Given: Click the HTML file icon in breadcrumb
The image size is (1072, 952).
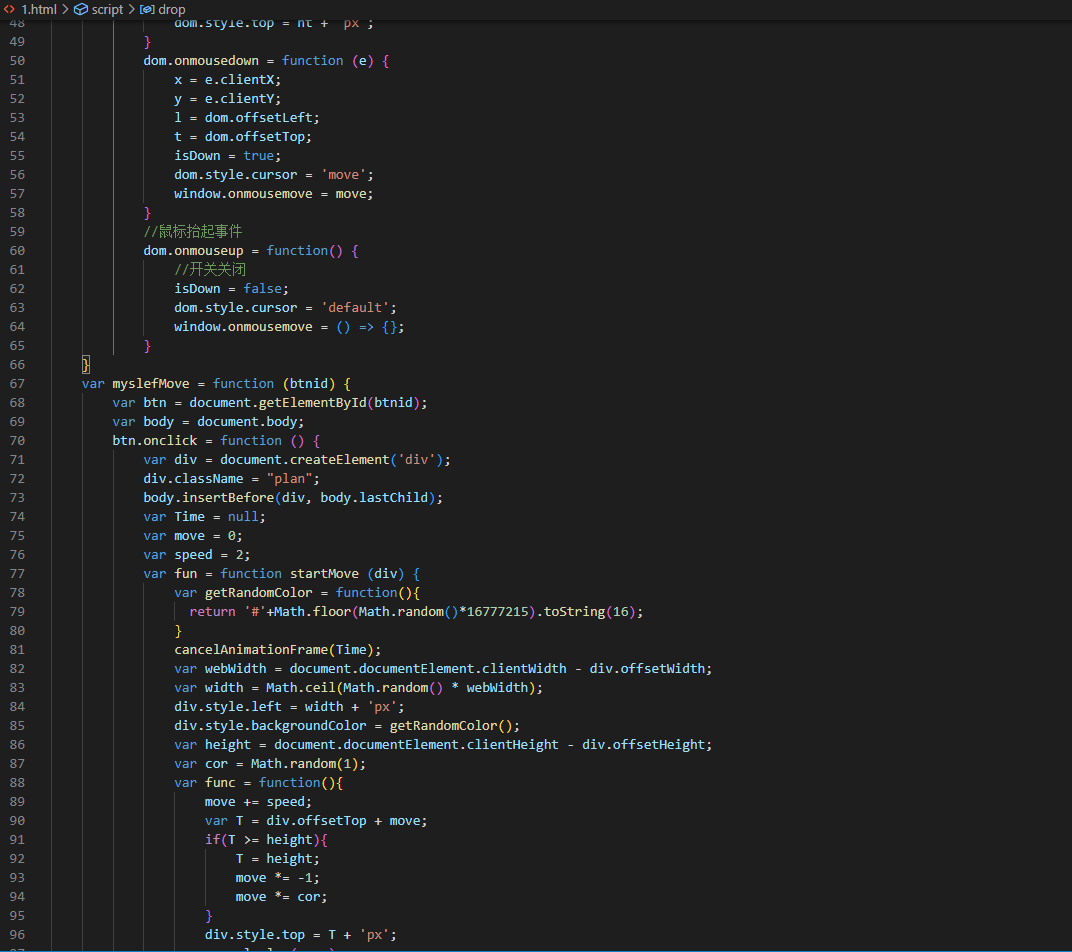Looking at the screenshot, I should [x=9, y=9].
